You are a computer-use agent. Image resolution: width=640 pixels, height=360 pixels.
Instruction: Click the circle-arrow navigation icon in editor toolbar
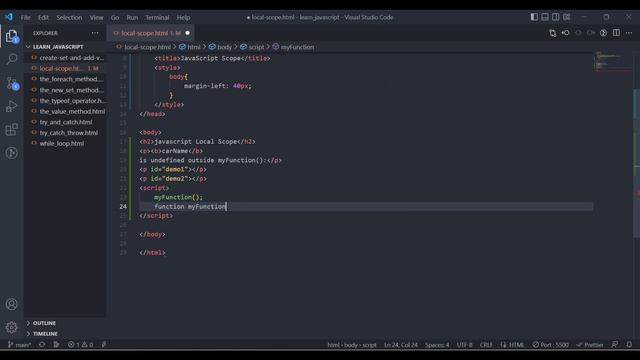(591, 33)
